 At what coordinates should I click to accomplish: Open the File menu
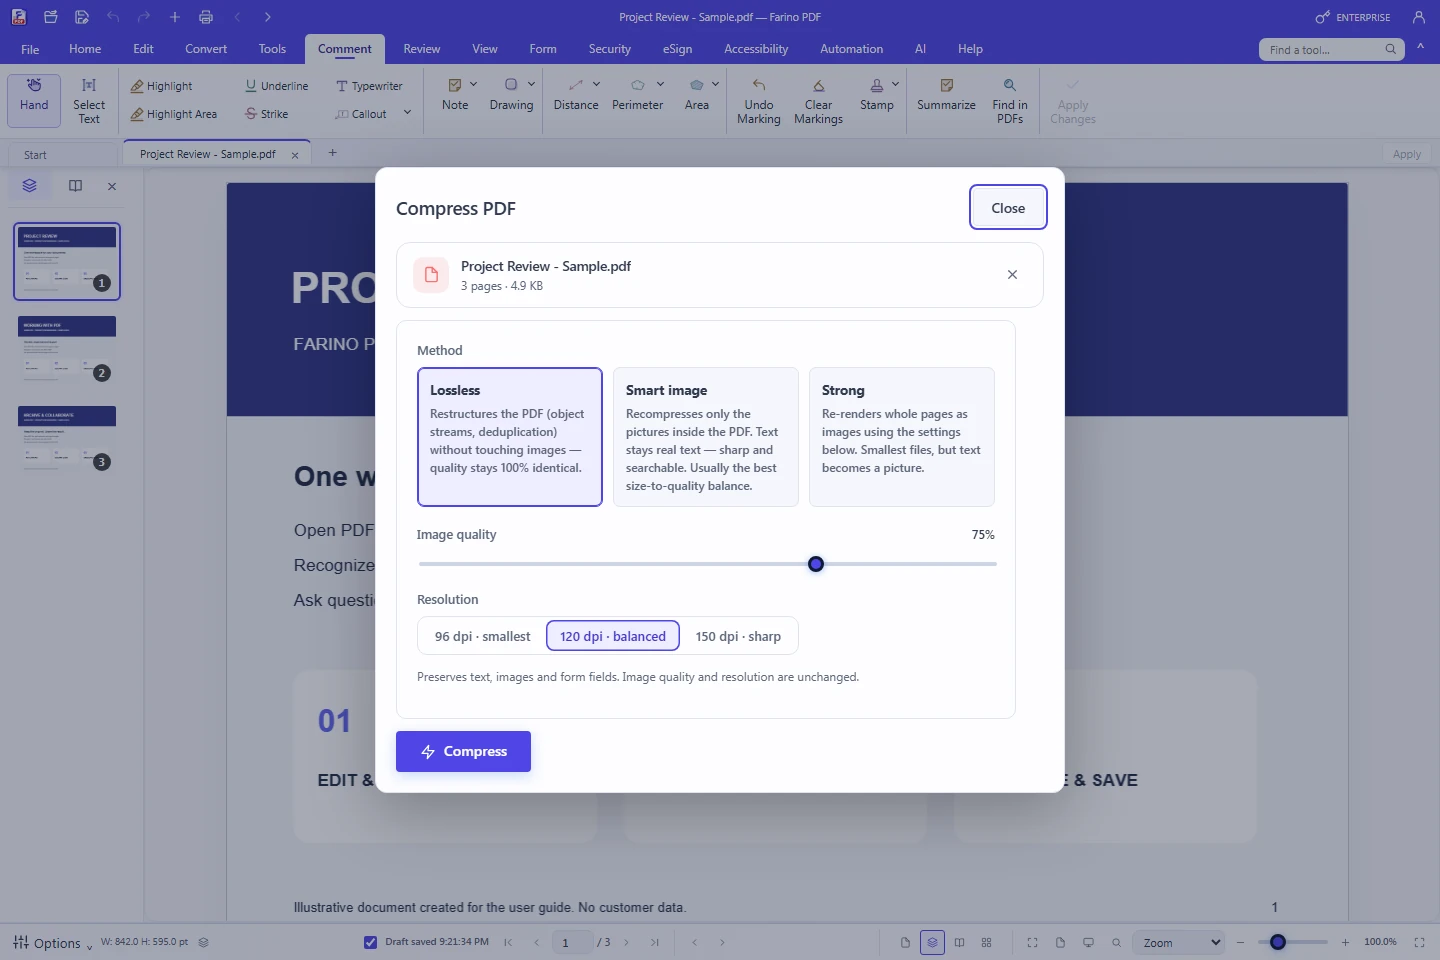(x=30, y=49)
